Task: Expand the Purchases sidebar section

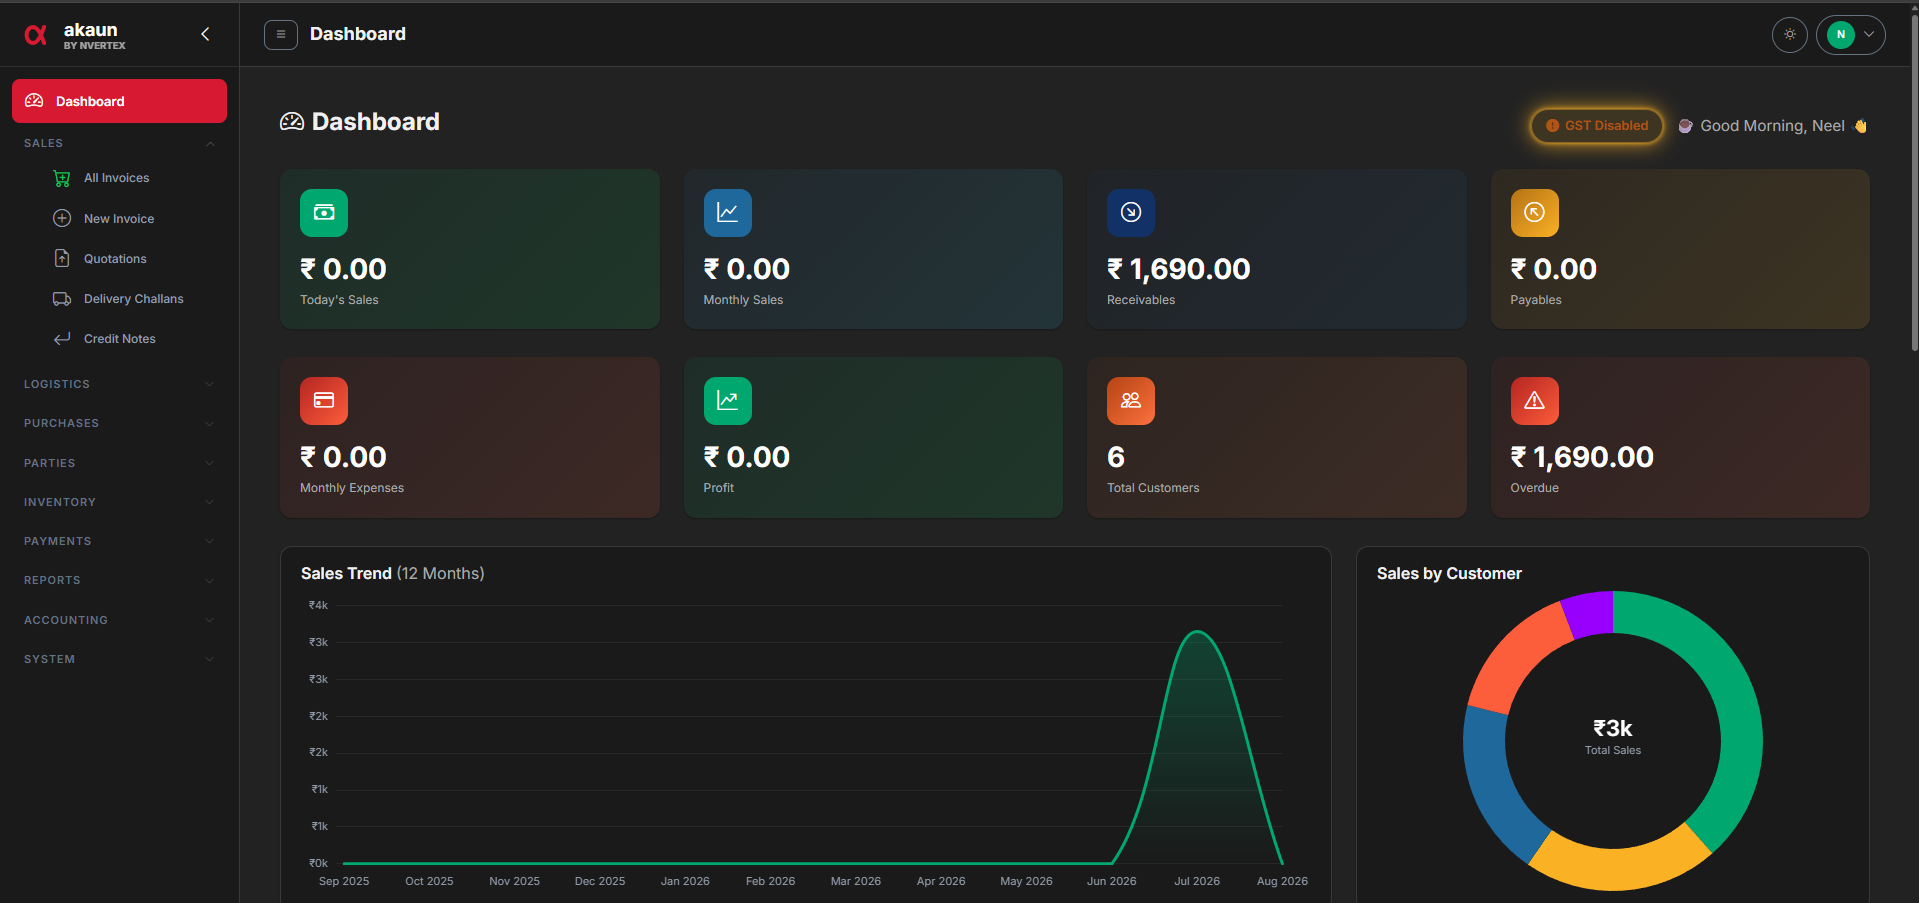Action: (x=119, y=423)
